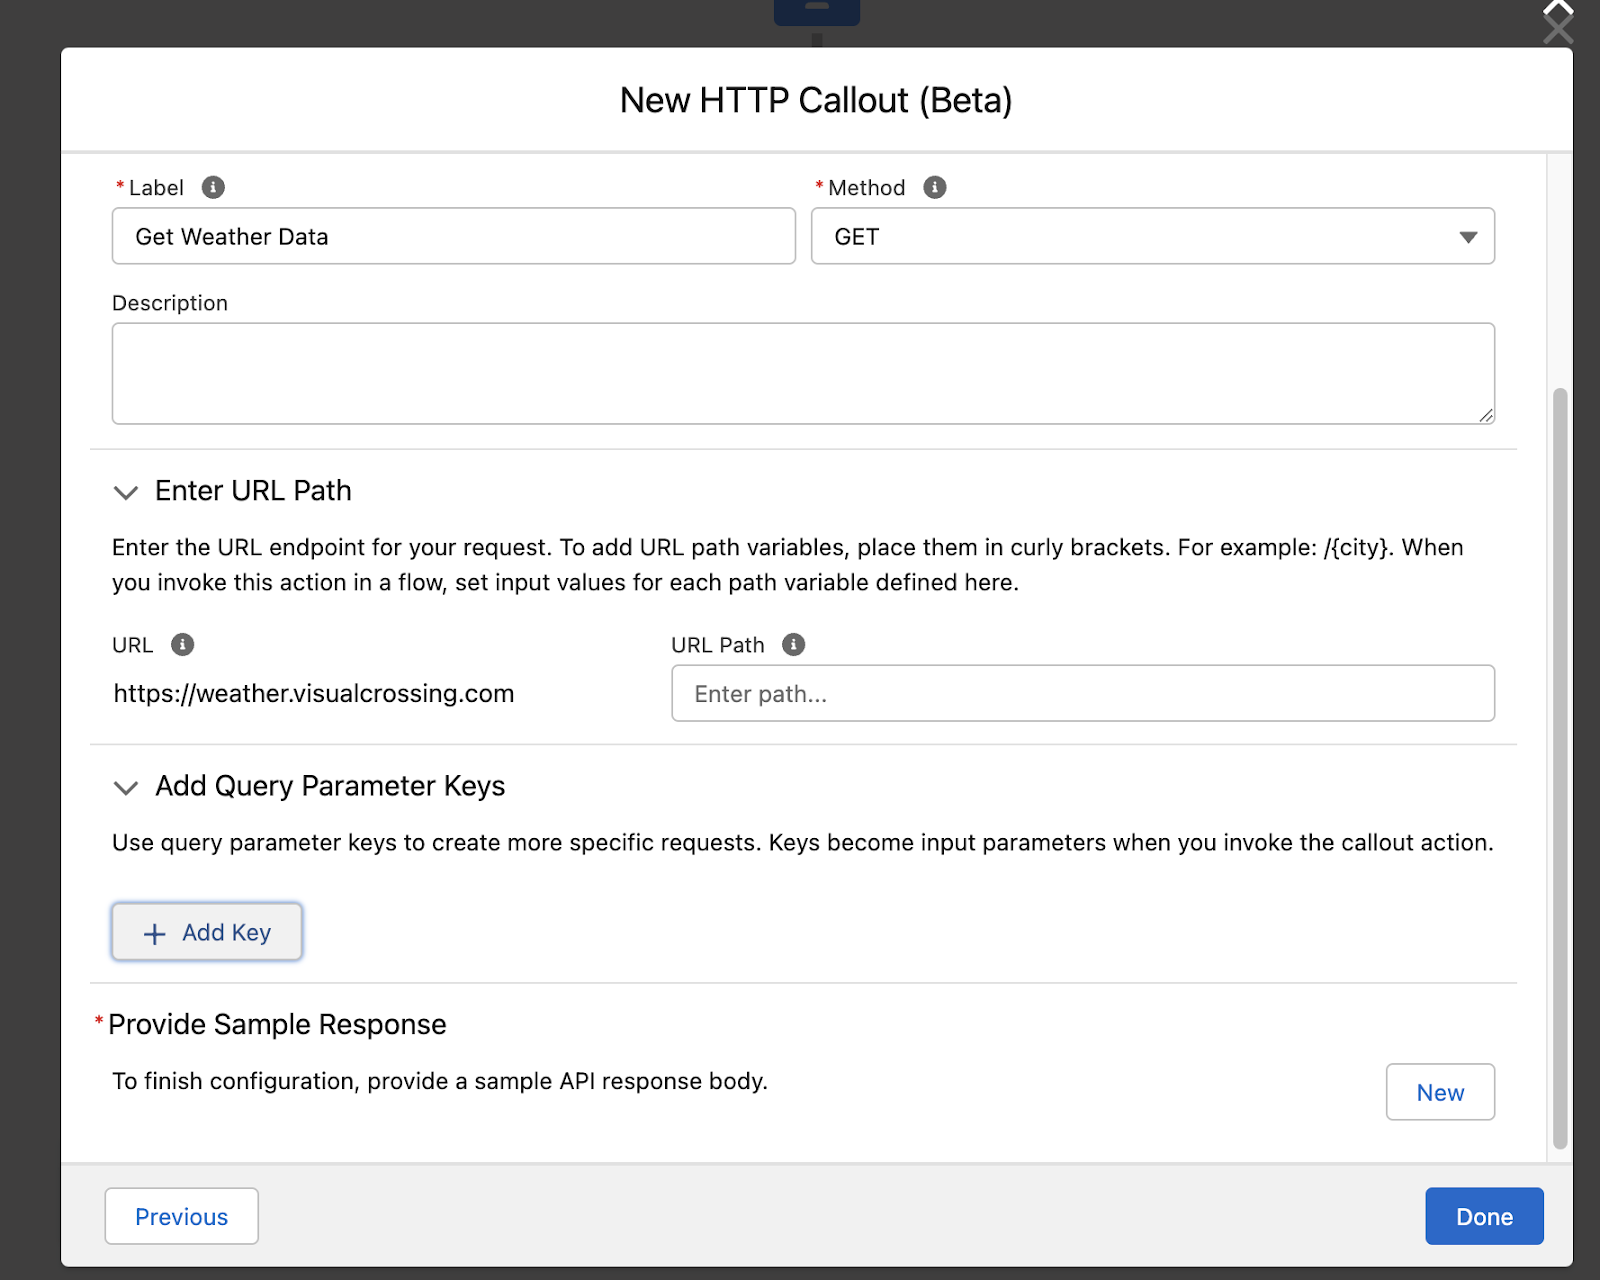Click the Method field info icon
Viewport: 1600px width, 1280px height.
[x=934, y=187]
